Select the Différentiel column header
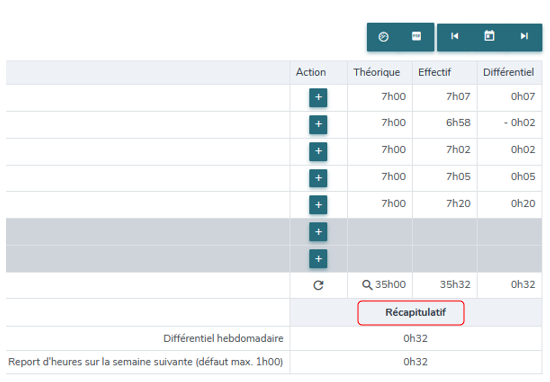This screenshot has height=382, width=550. (508, 72)
